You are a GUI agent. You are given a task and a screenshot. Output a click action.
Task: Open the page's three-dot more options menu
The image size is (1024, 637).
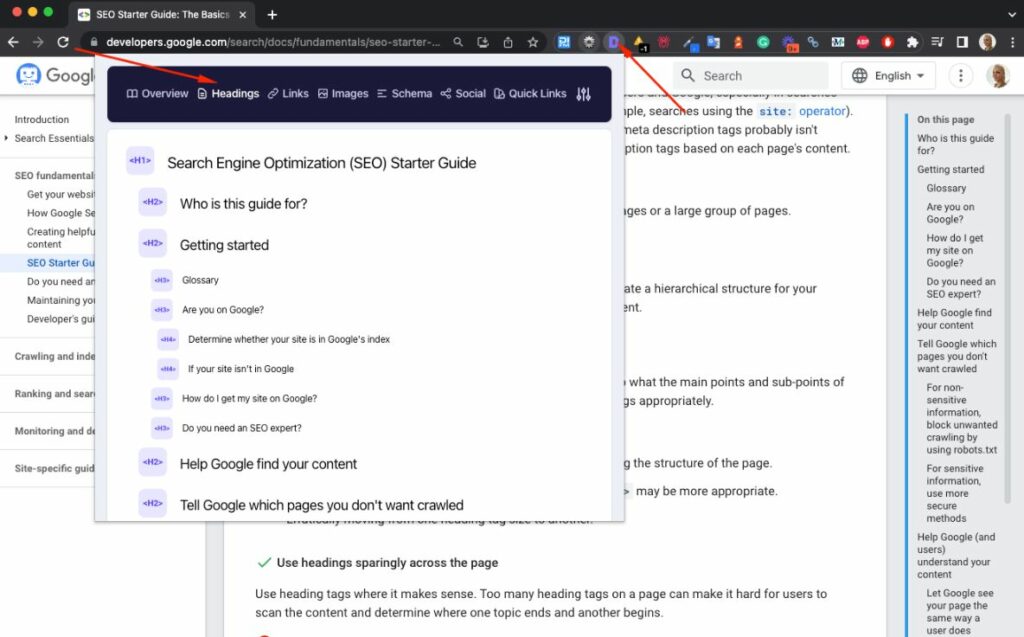pos(960,76)
